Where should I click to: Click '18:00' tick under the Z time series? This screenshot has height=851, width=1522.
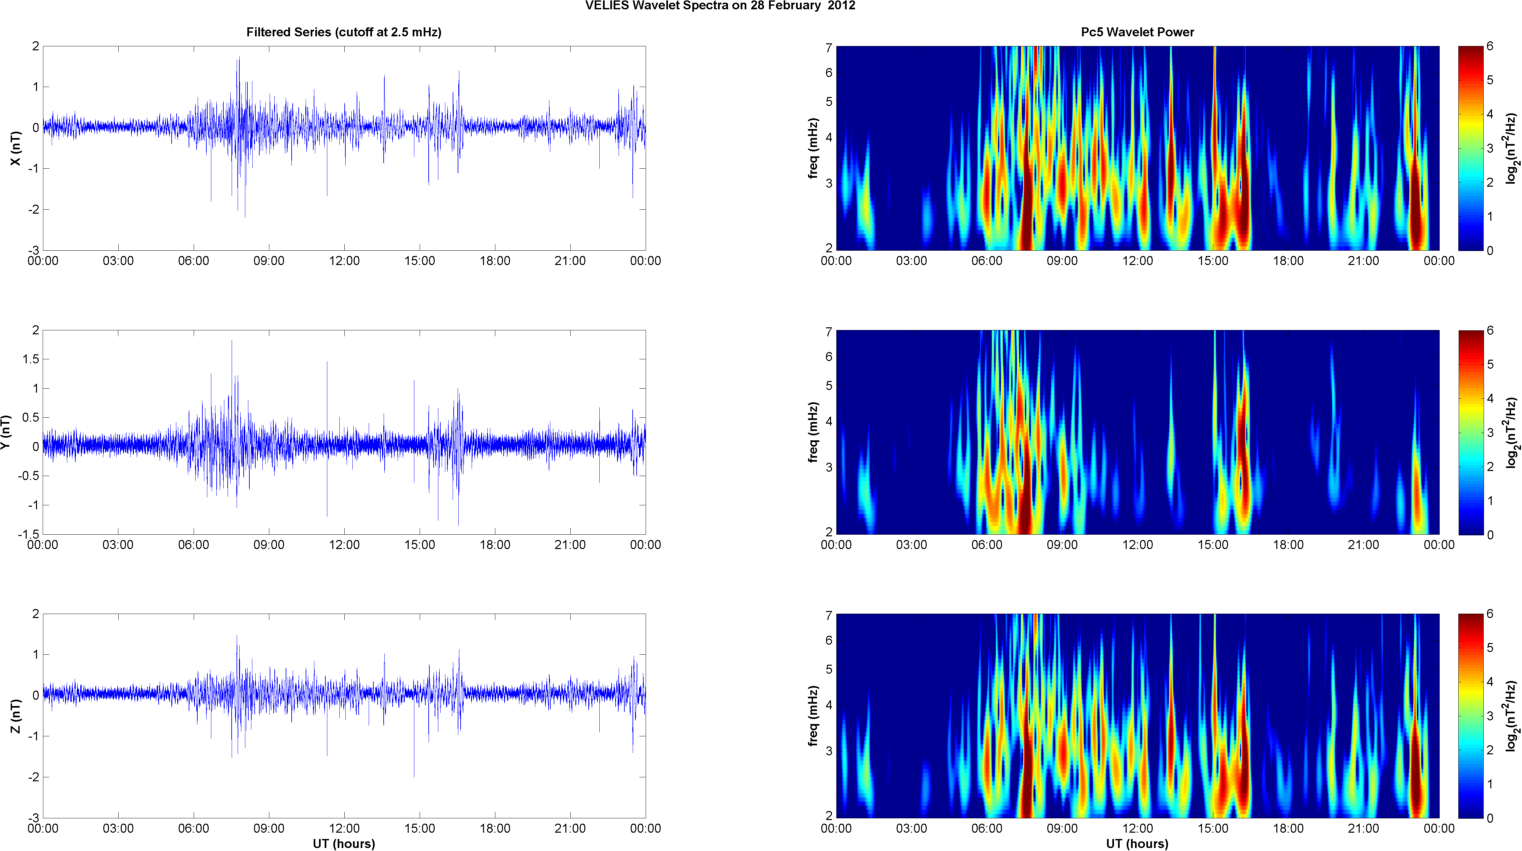[495, 829]
